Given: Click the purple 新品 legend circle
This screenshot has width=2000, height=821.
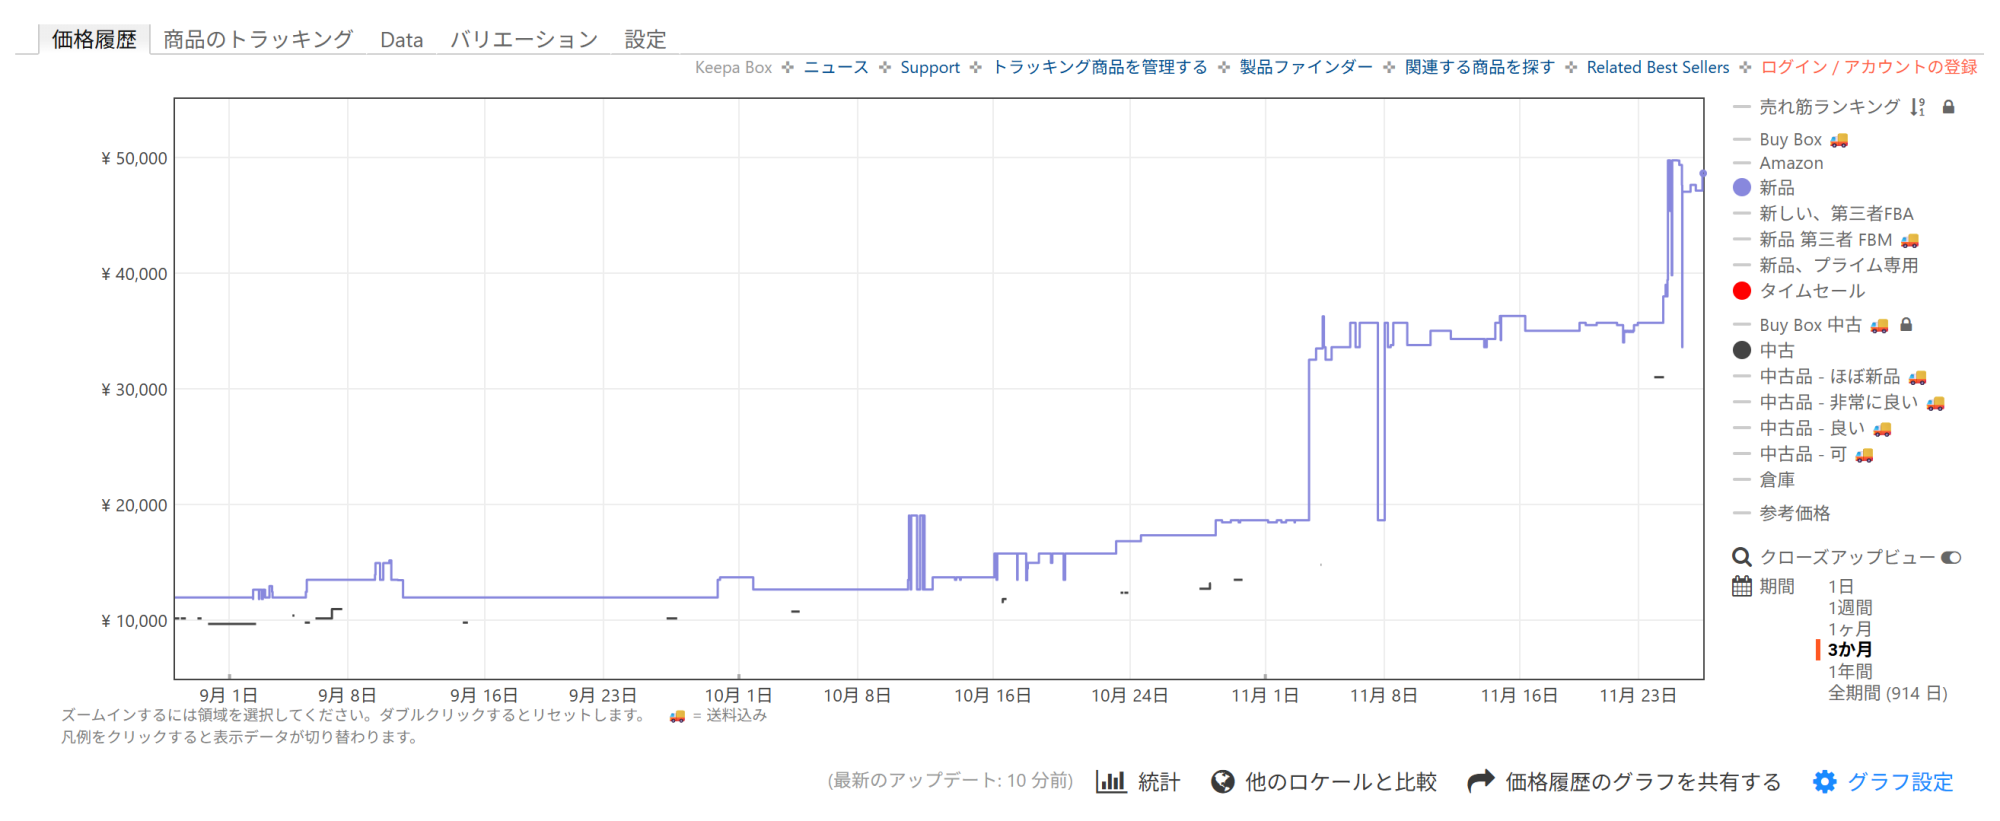Looking at the screenshot, I should 1742,187.
